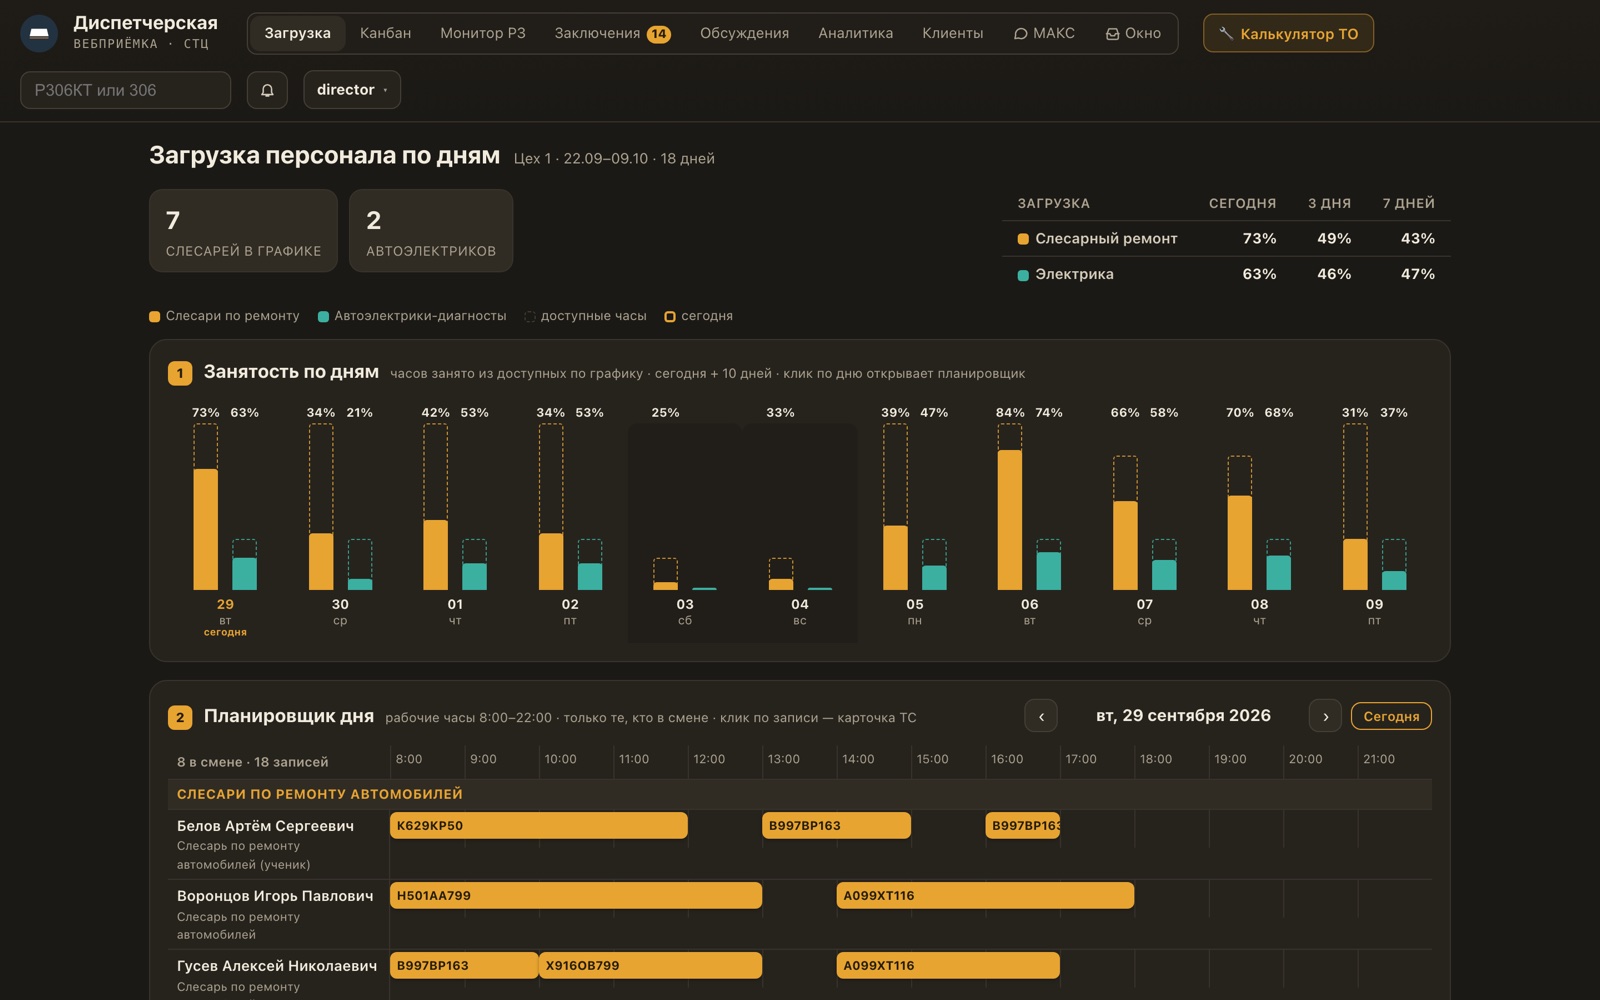The width and height of the screenshot is (1600, 1000).
Task: Select employee Воронцов Игорь Павлович
Action: coord(275,895)
